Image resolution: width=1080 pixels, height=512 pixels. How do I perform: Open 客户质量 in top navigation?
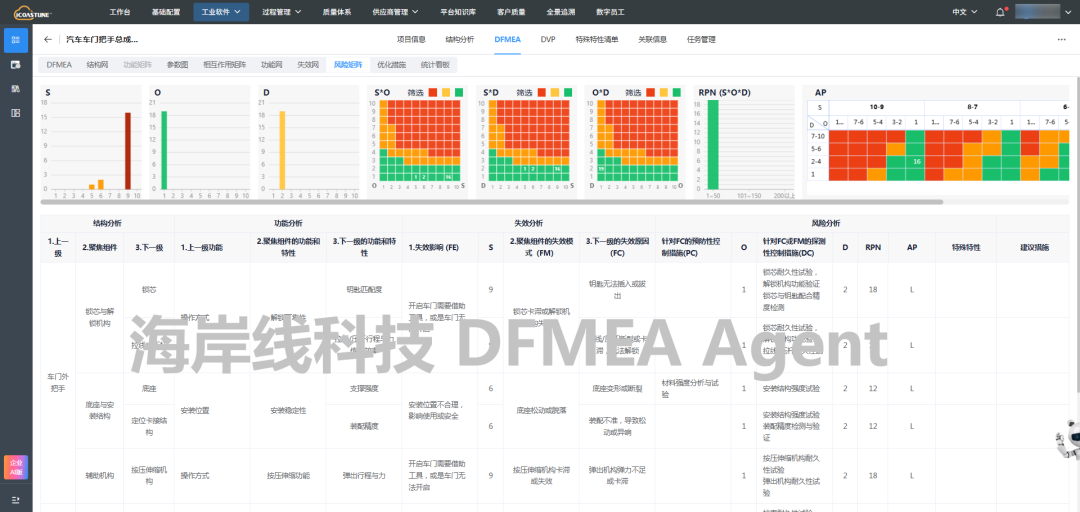tap(511, 12)
